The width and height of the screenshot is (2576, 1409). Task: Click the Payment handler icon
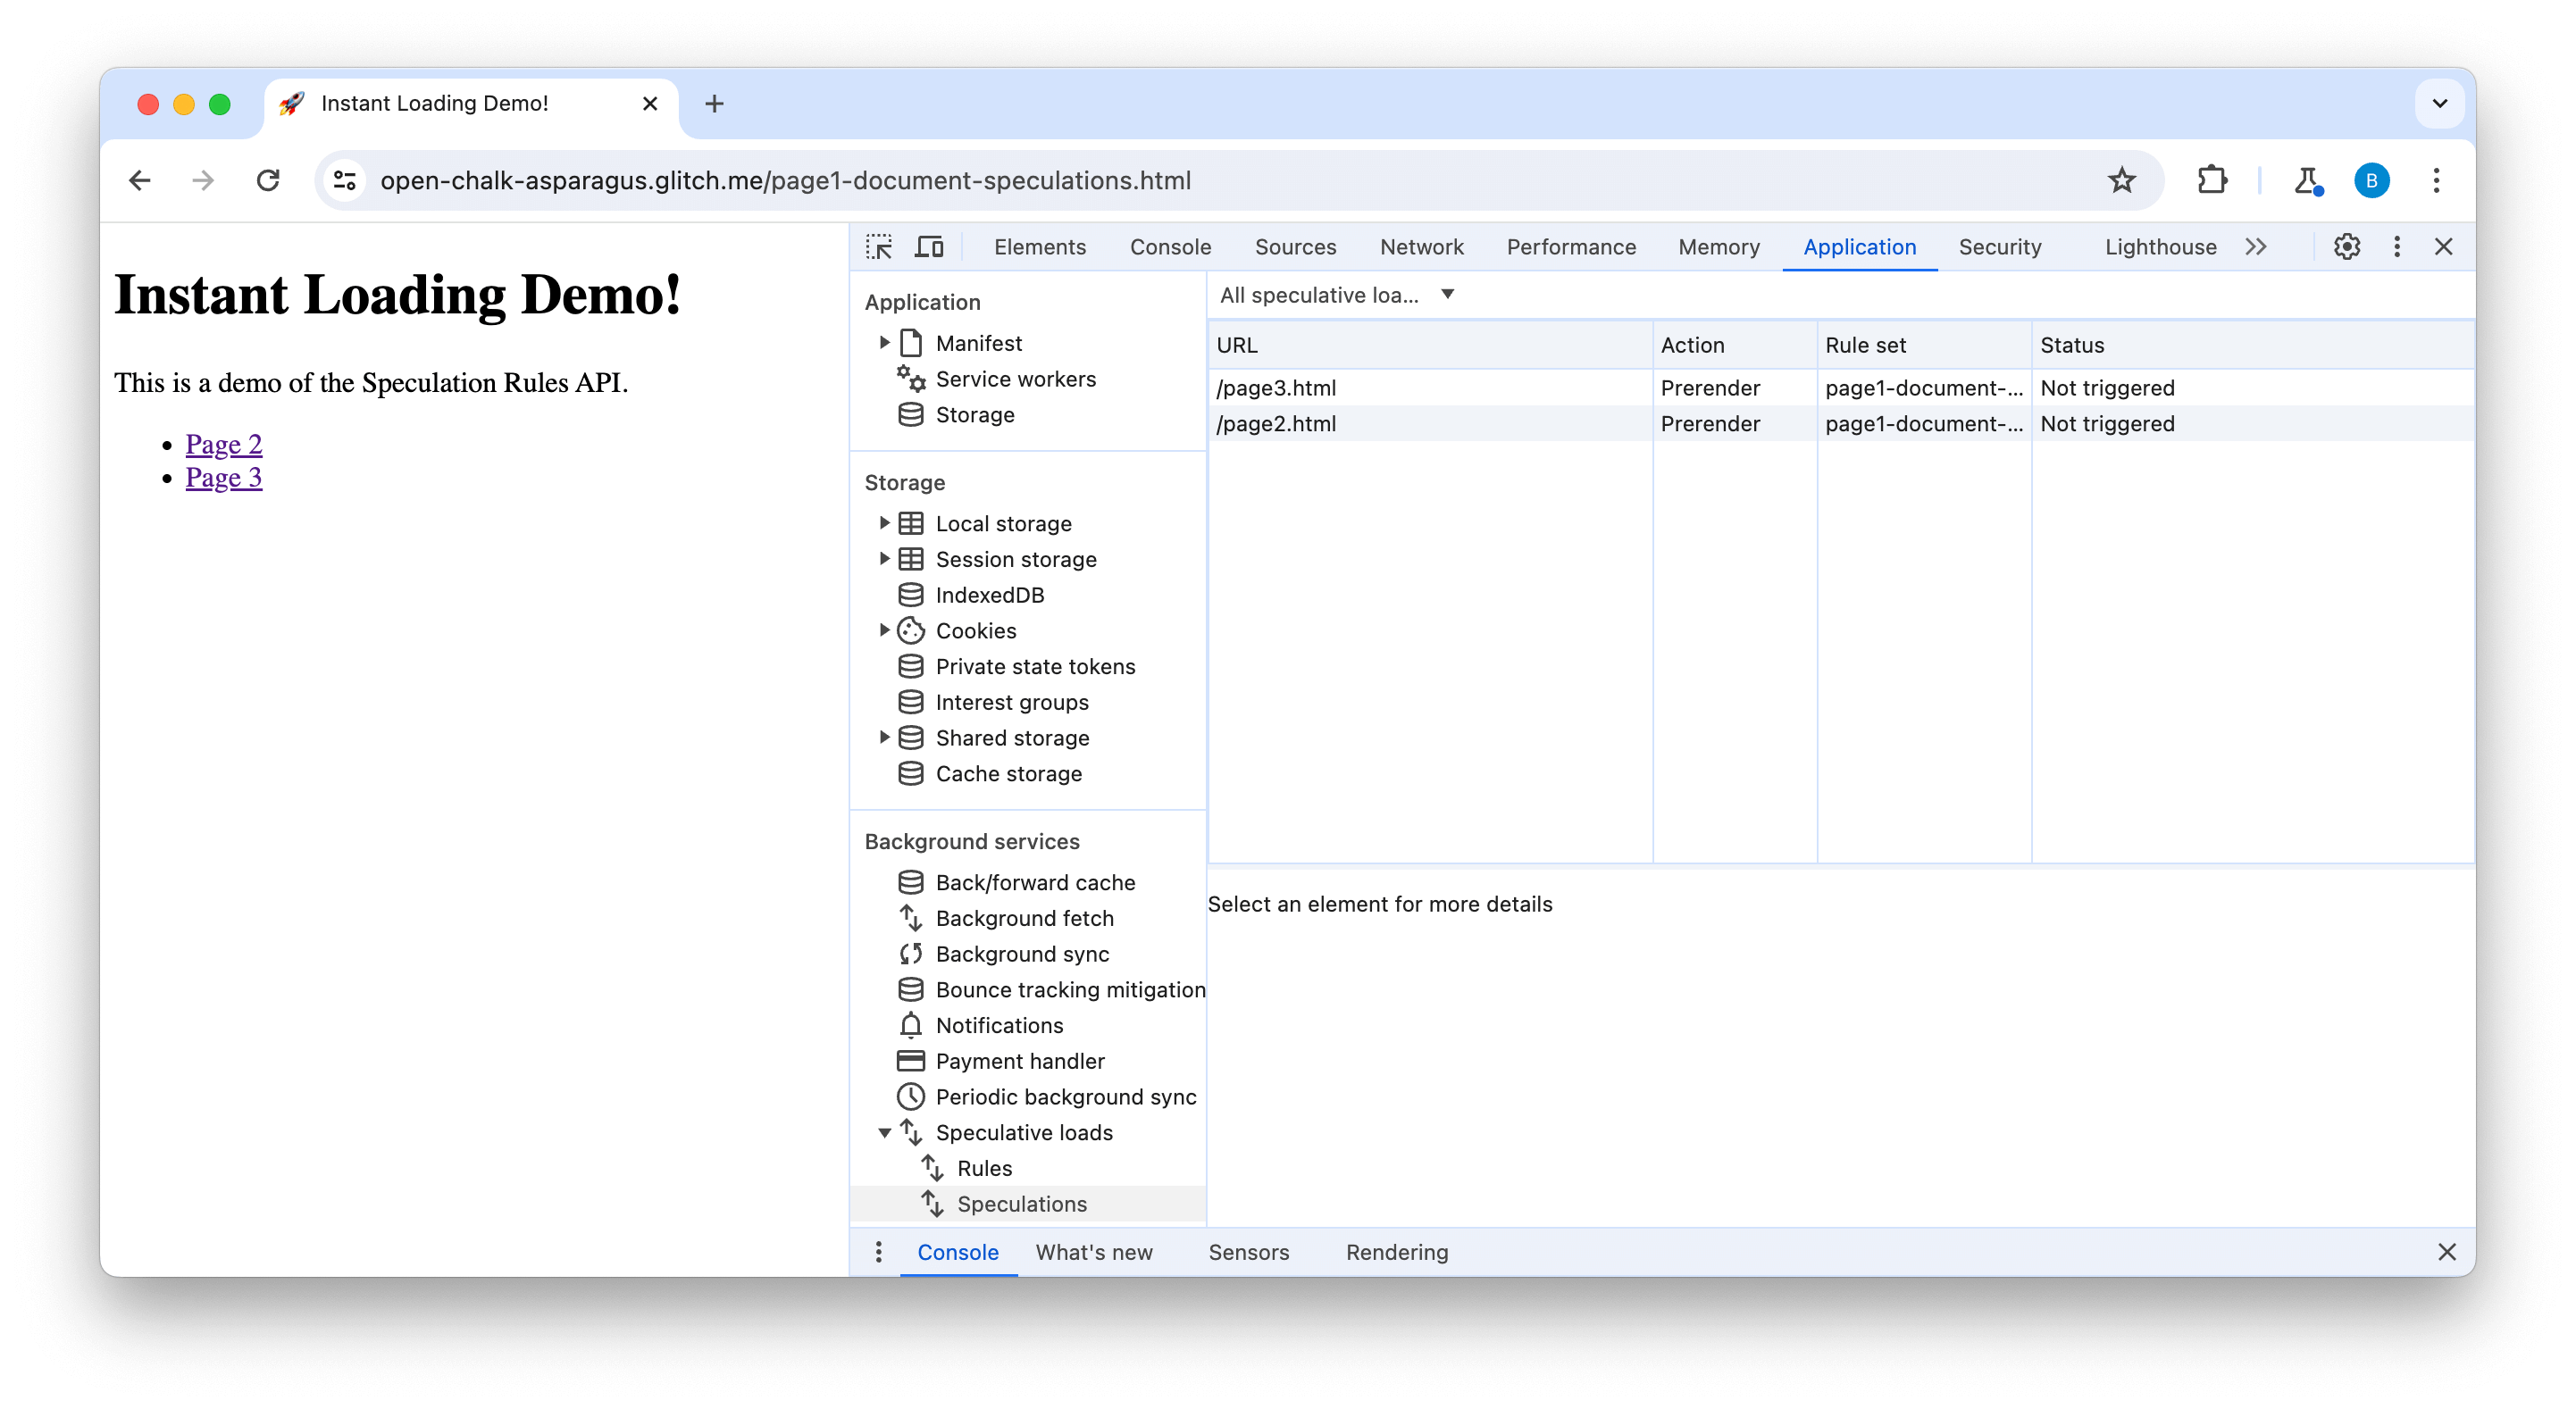point(911,1060)
